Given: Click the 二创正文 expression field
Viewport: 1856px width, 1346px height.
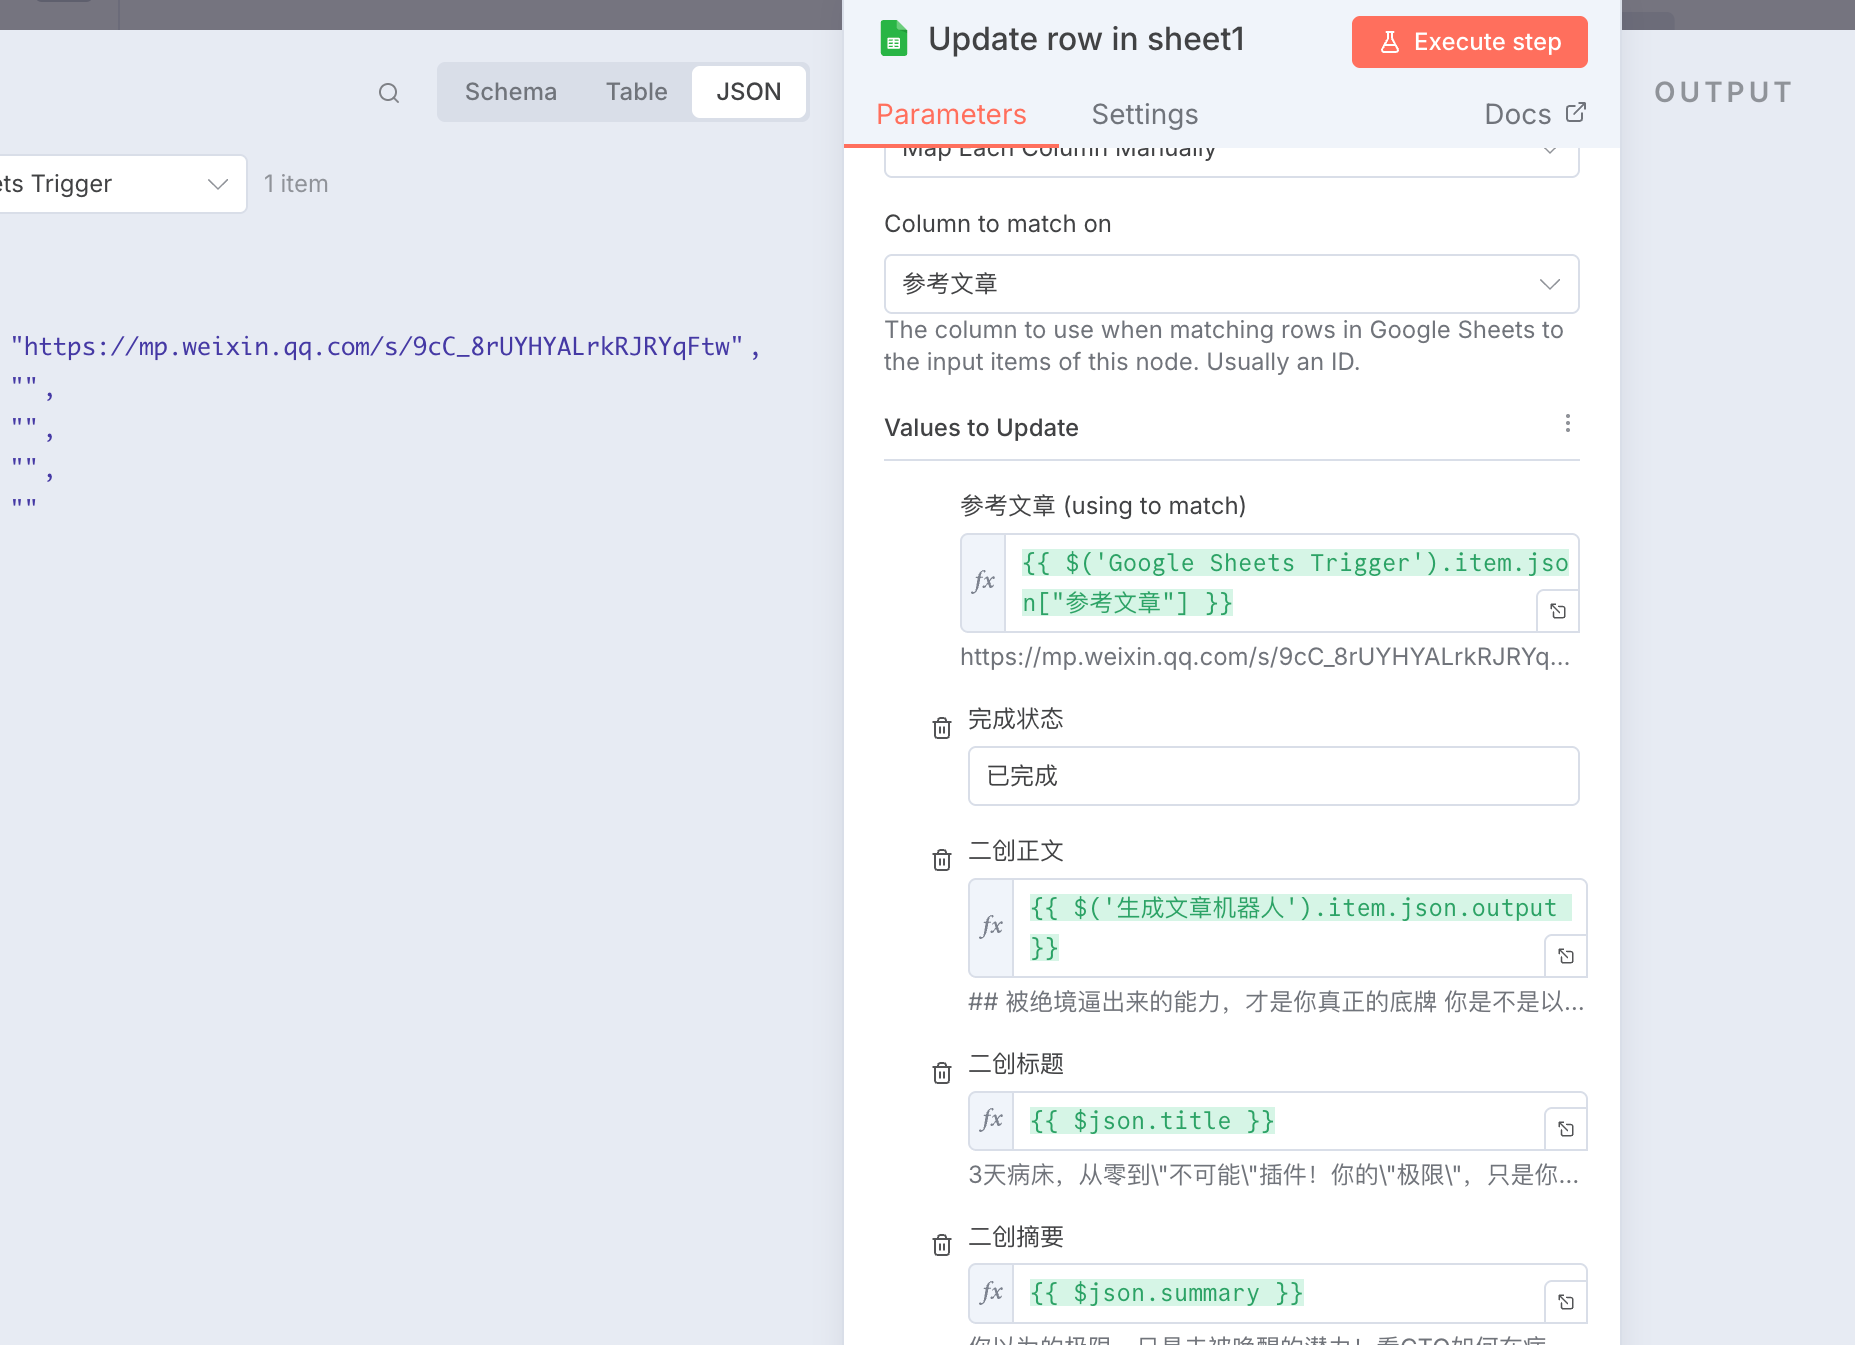Looking at the screenshot, I should [1280, 928].
